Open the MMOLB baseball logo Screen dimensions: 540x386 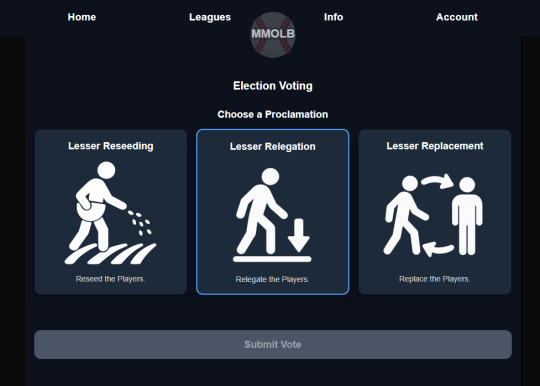tap(273, 34)
